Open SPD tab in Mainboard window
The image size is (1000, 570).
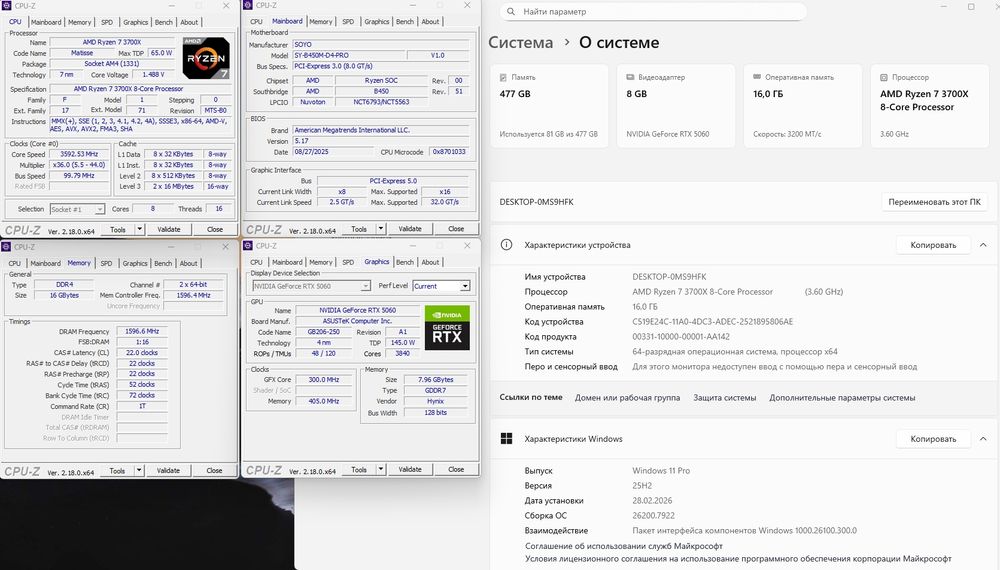[348, 22]
